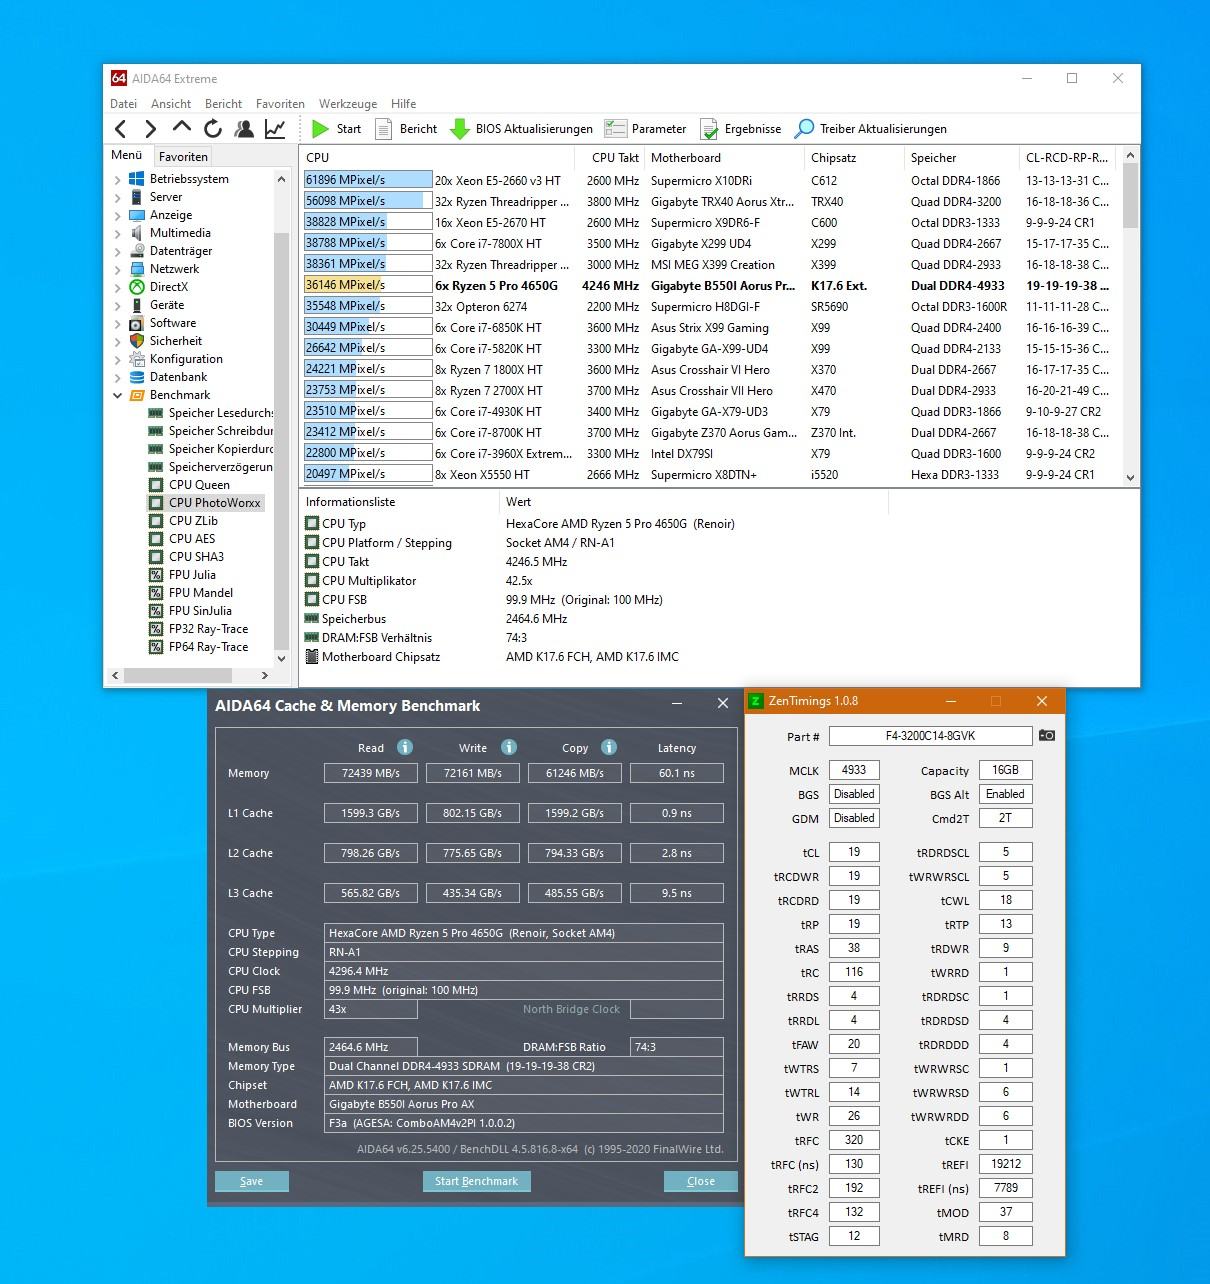The height and width of the screenshot is (1284, 1210).
Task: Click the back navigation arrow in AIDA64 toolbar
Action: 121,129
